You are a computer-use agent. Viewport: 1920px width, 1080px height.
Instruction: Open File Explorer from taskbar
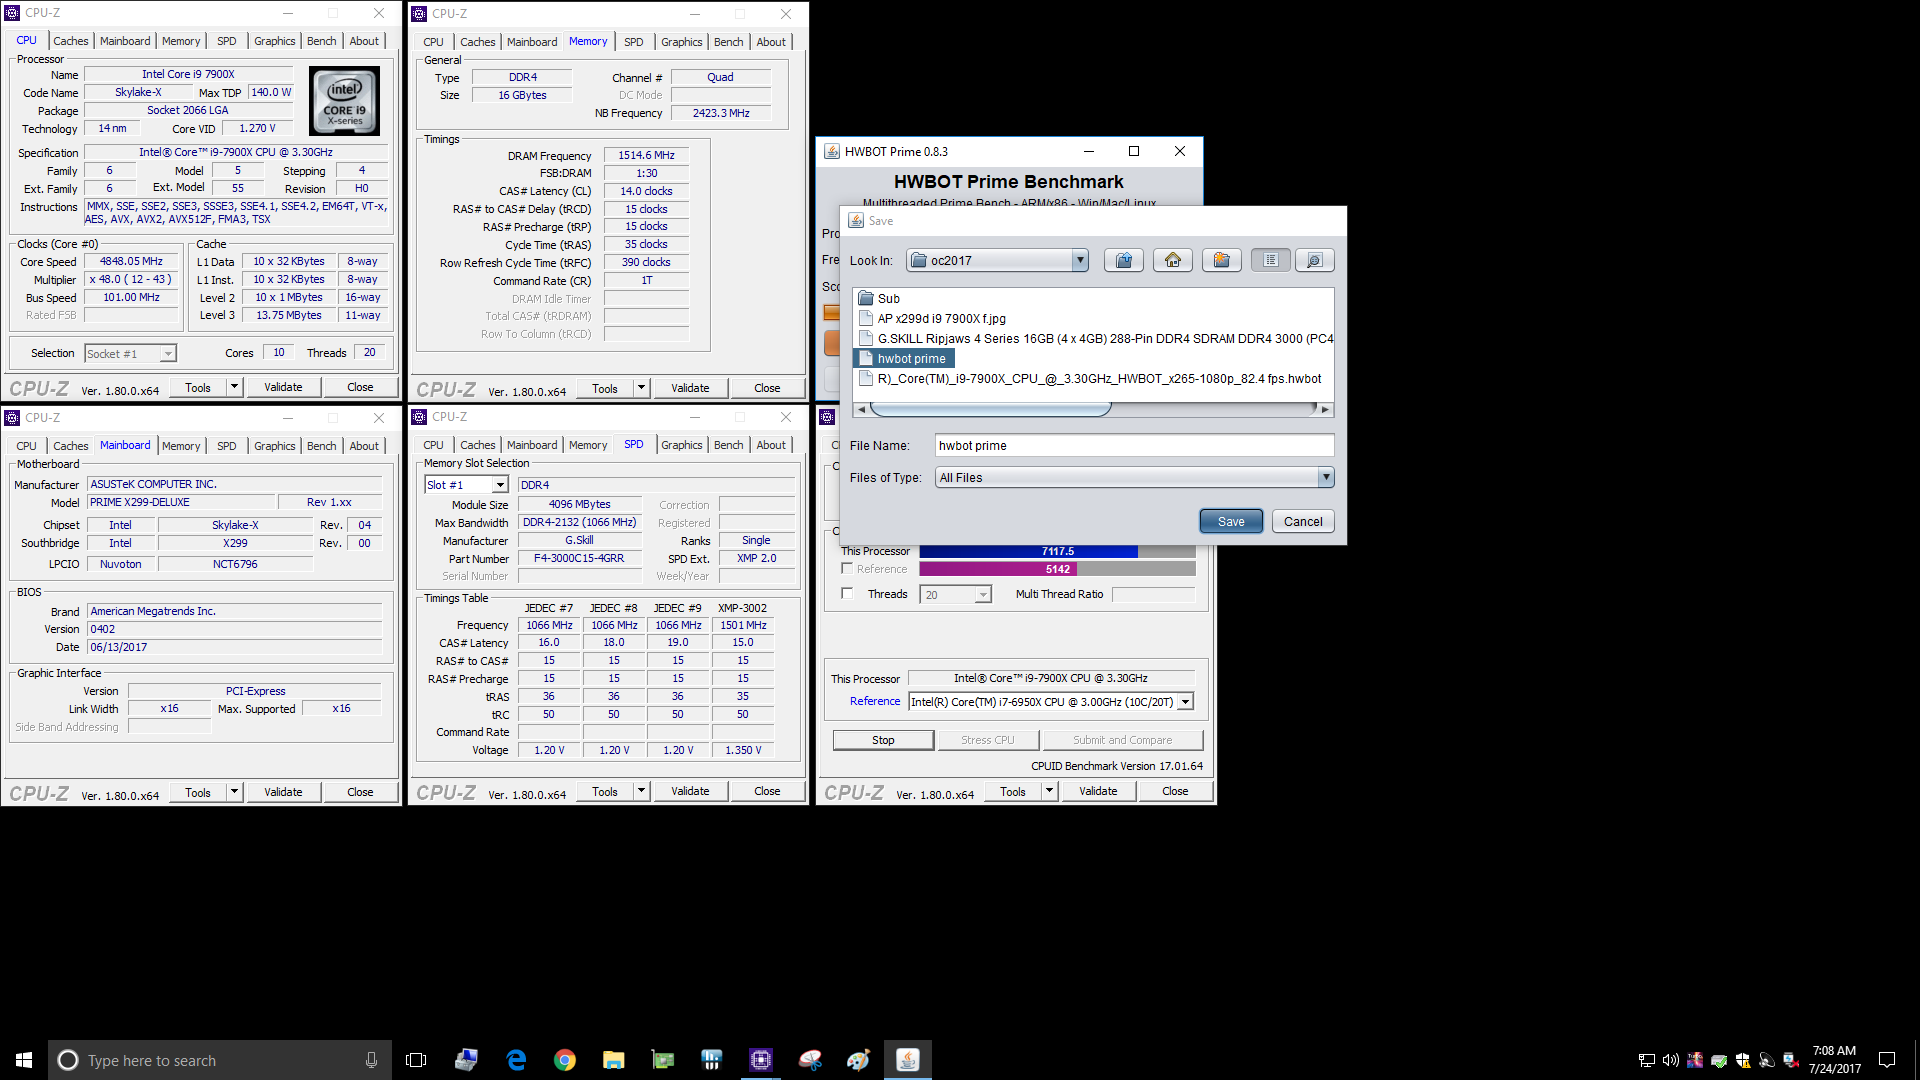click(x=614, y=1060)
